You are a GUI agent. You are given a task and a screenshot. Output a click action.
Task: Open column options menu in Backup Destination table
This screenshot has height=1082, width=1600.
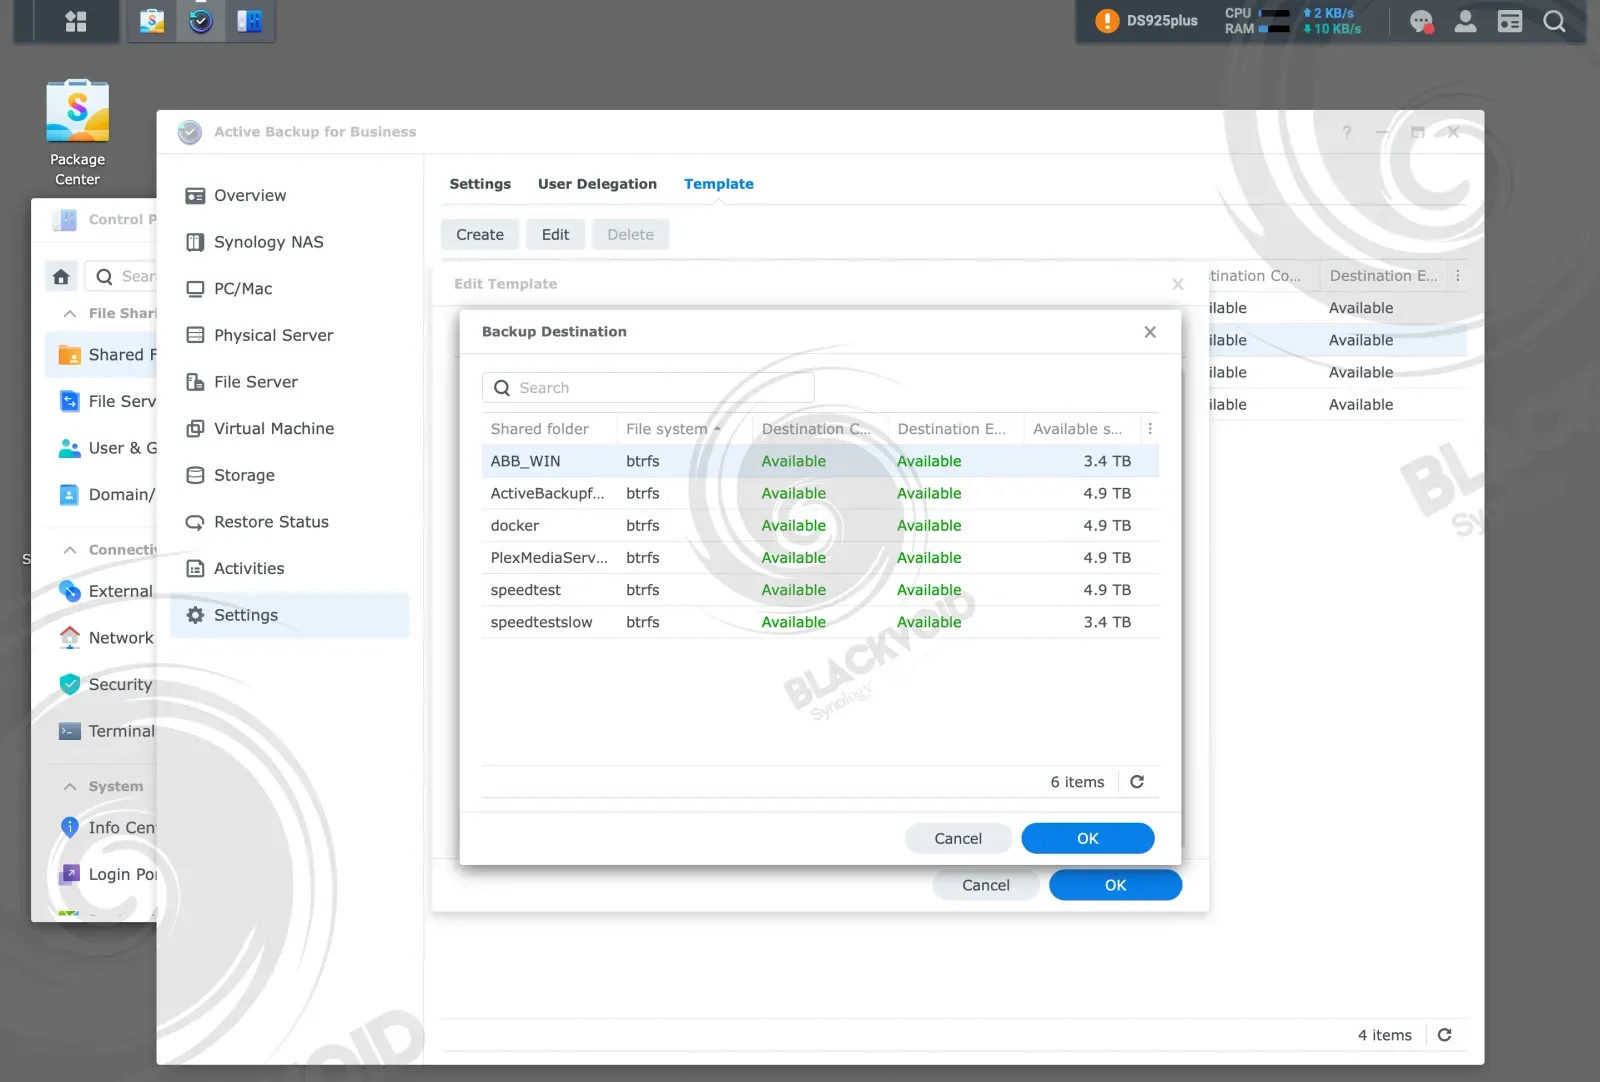click(x=1150, y=429)
